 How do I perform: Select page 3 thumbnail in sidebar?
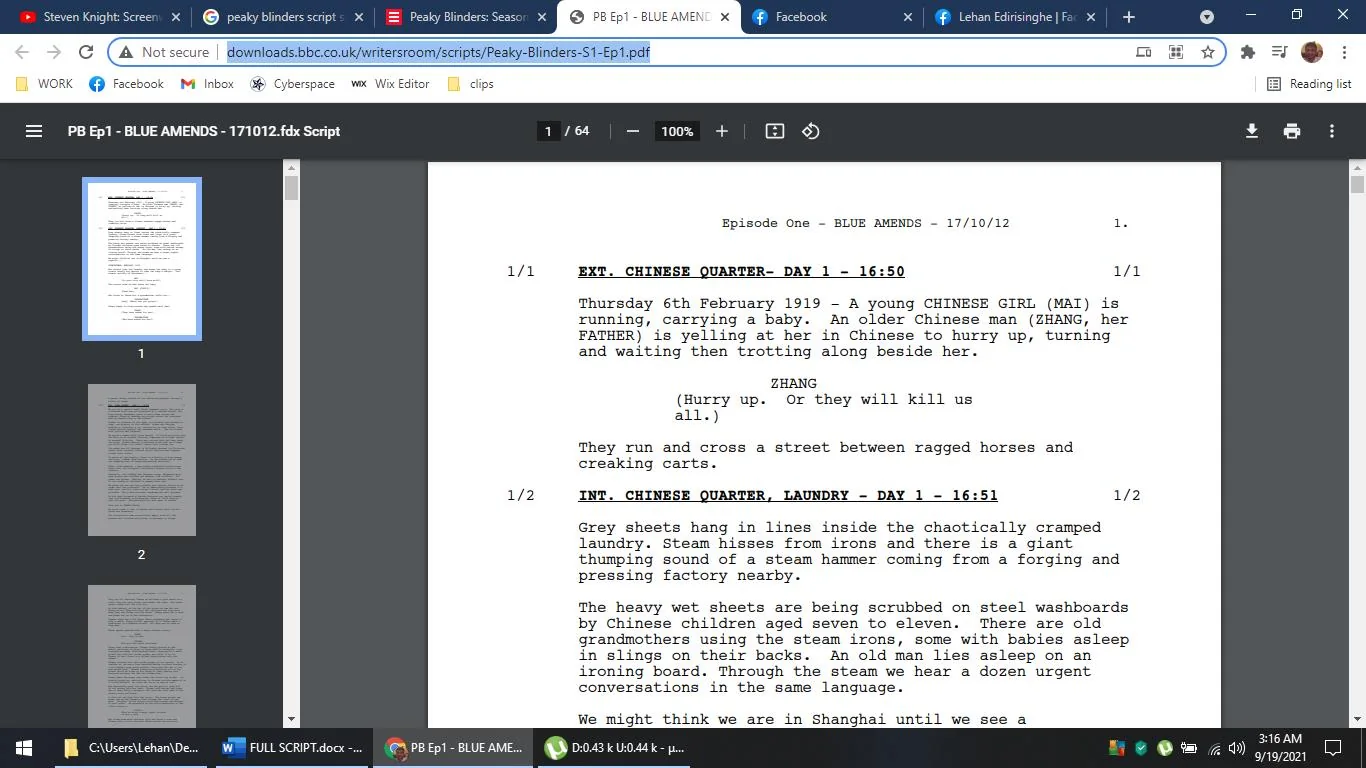click(142, 656)
